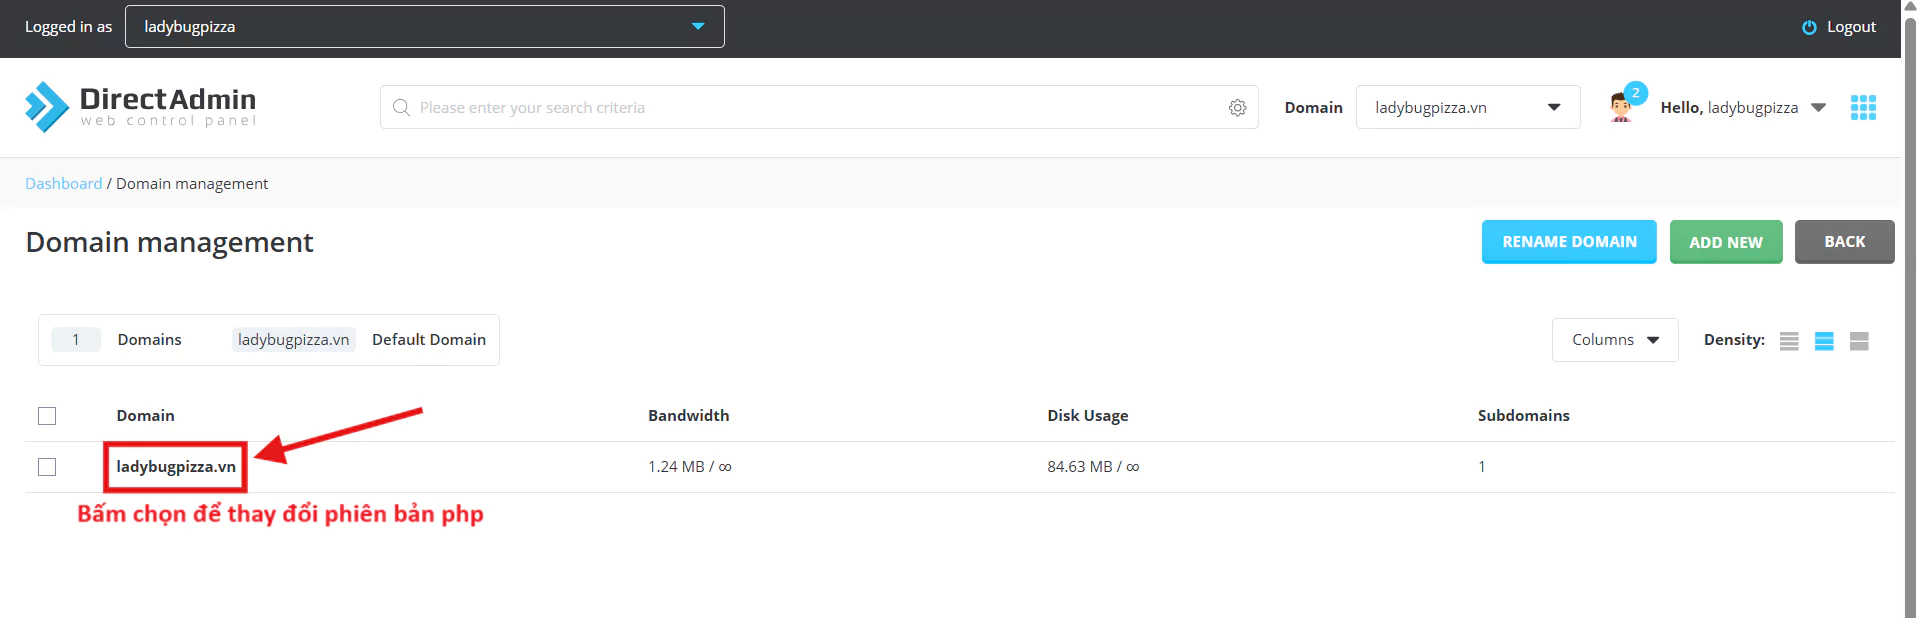The width and height of the screenshot is (1918, 618).
Task: Click the search gear settings icon
Action: point(1238,108)
